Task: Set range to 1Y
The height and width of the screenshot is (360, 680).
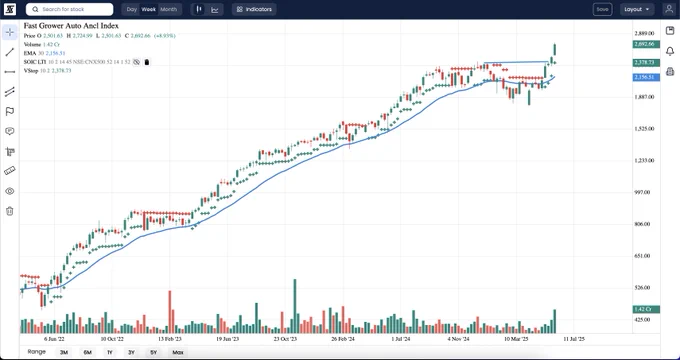Action: (110, 352)
